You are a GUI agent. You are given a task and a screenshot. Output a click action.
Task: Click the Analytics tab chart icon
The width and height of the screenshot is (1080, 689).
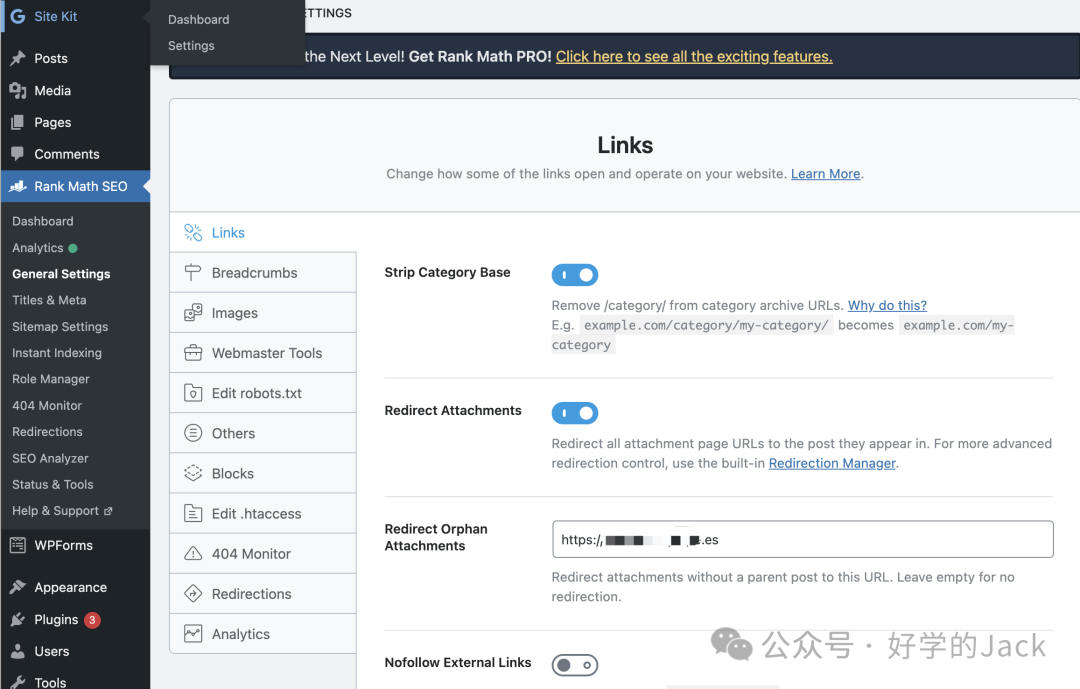pyautogui.click(x=193, y=634)
